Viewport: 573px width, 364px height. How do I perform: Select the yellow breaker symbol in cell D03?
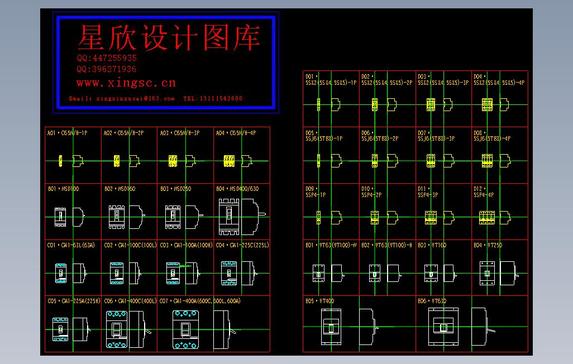tap(431, 105)
